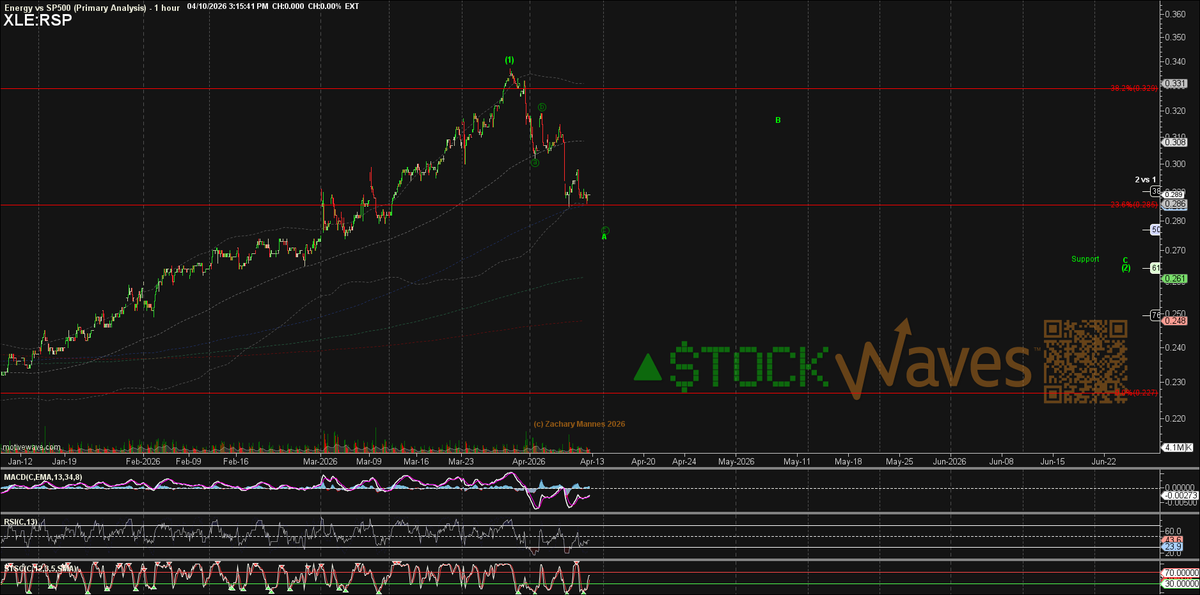The width and height of the screenshot is (1200, 595).
Task: Open the RSI(C,13) indicator label
Action: tap(20, 520)
